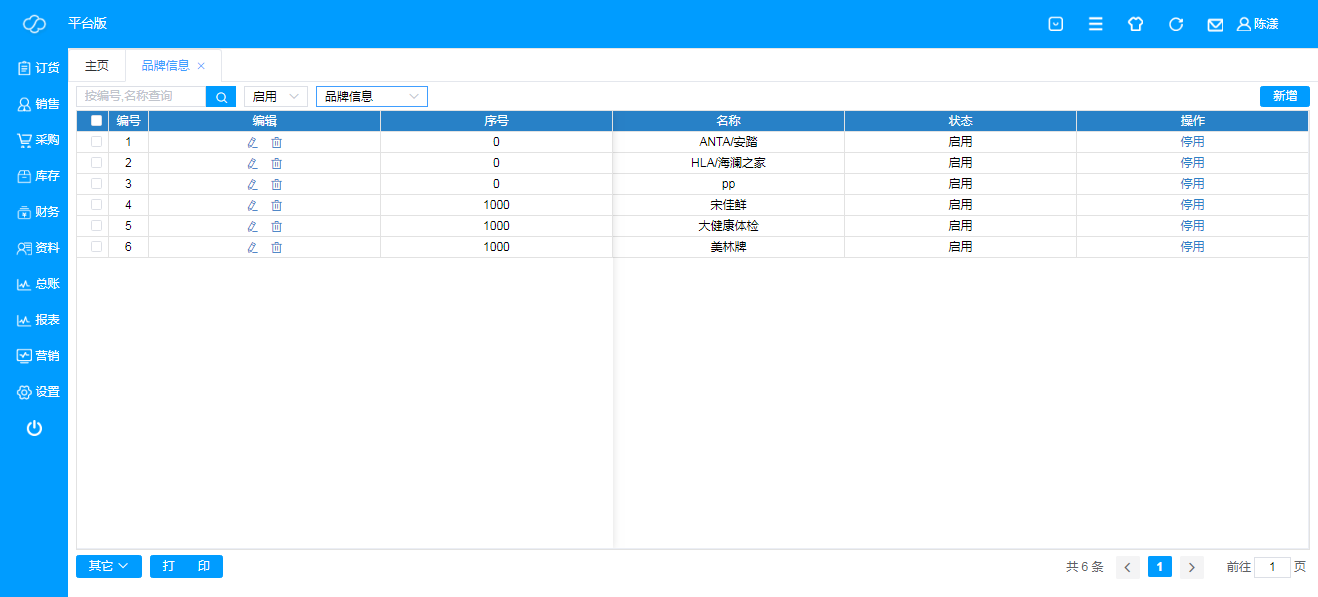Click the 新增 button
Screen dimensions: 1318x597
tap(1285, 96)
